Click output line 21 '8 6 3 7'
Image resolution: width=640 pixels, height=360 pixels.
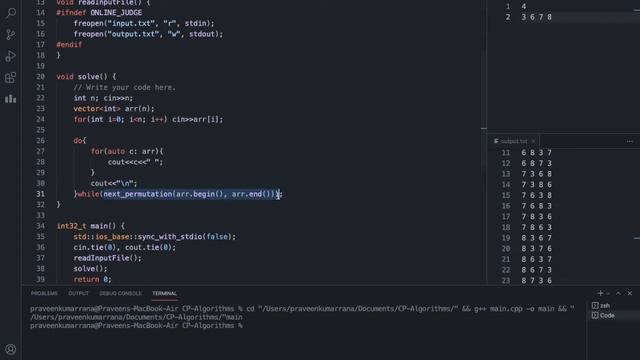pos(536,259)
